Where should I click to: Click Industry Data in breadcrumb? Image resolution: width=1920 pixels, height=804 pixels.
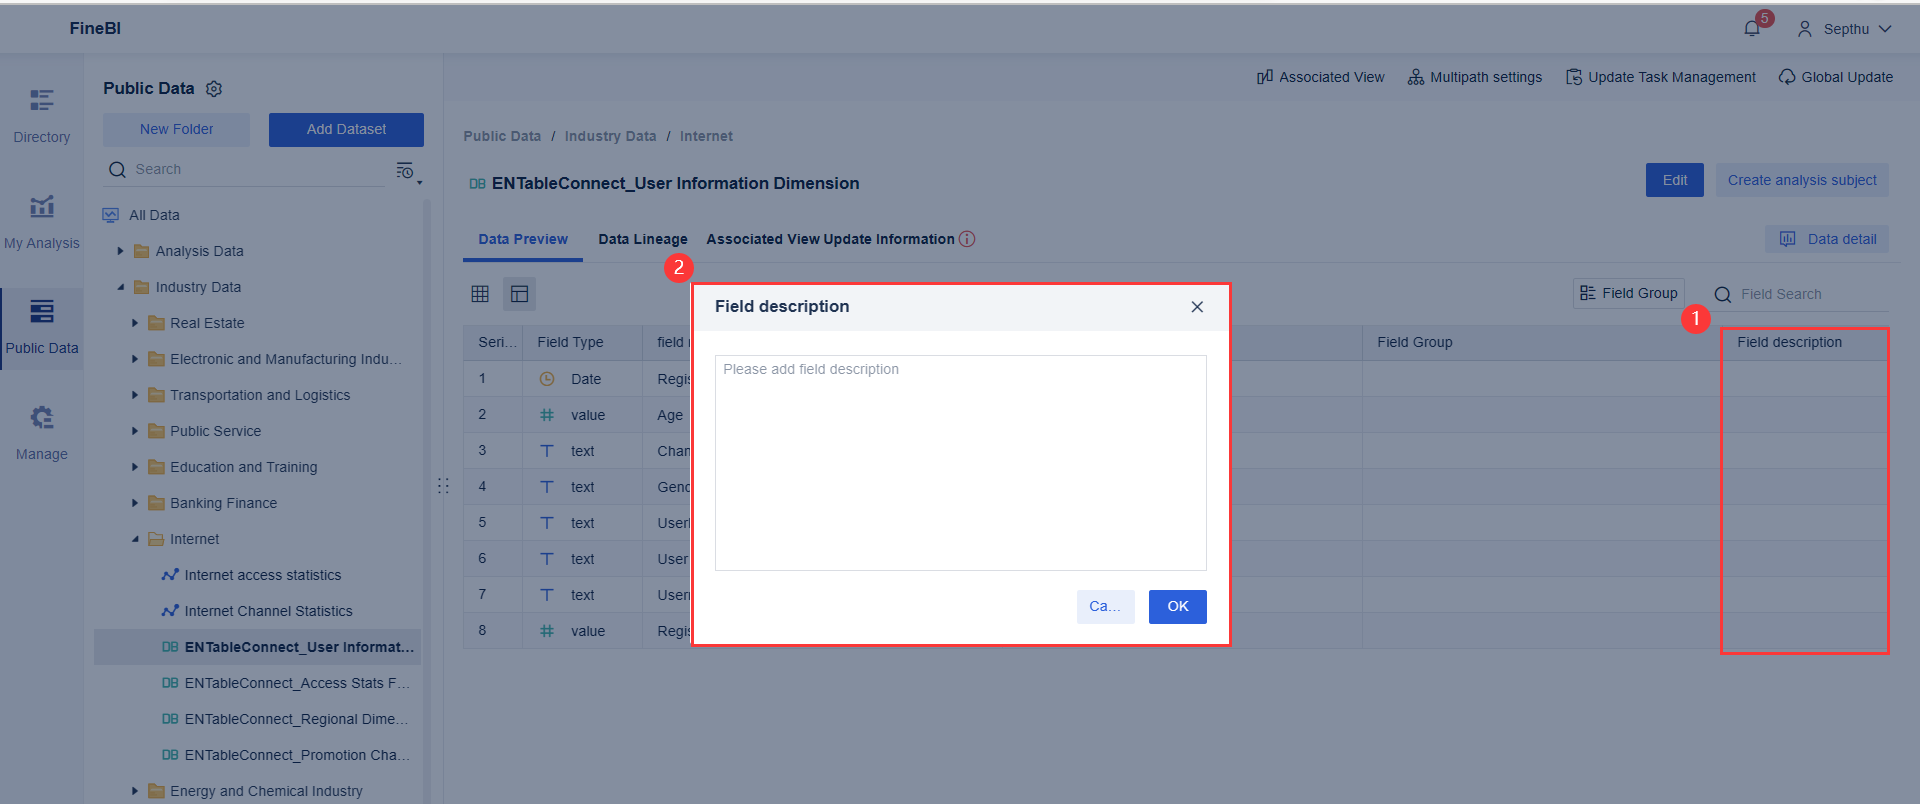[x=610, y=136]
